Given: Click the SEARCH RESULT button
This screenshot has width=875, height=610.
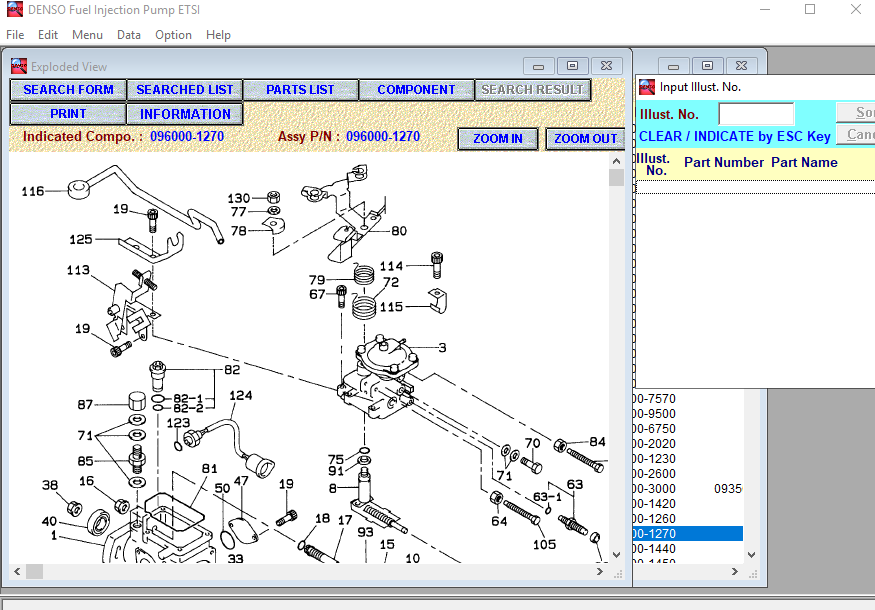Looking at the screenshot, I should [532, 90].
